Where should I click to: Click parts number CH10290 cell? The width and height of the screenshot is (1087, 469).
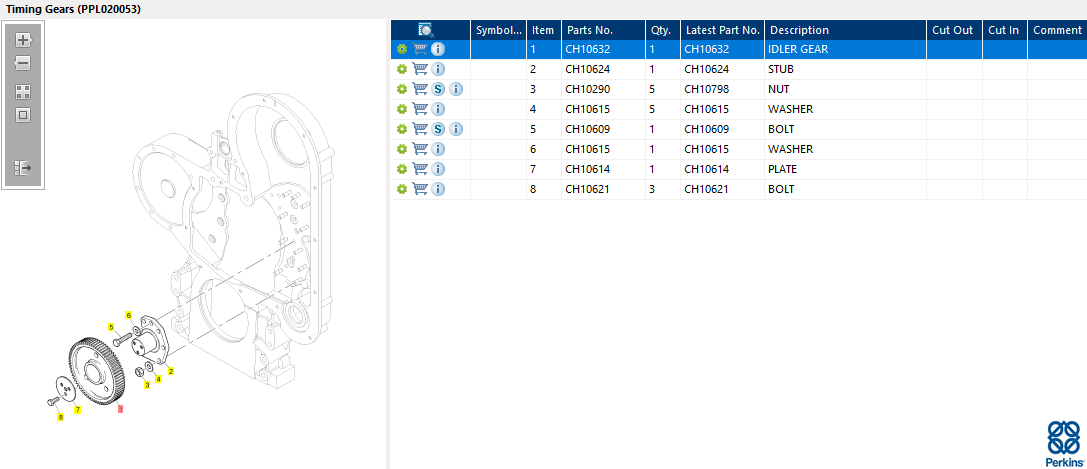coord(589,89)
